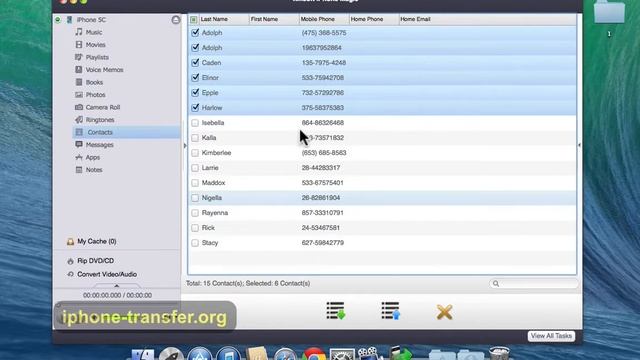Collapse the left sidebar panel arrow

tap(185, 145)
